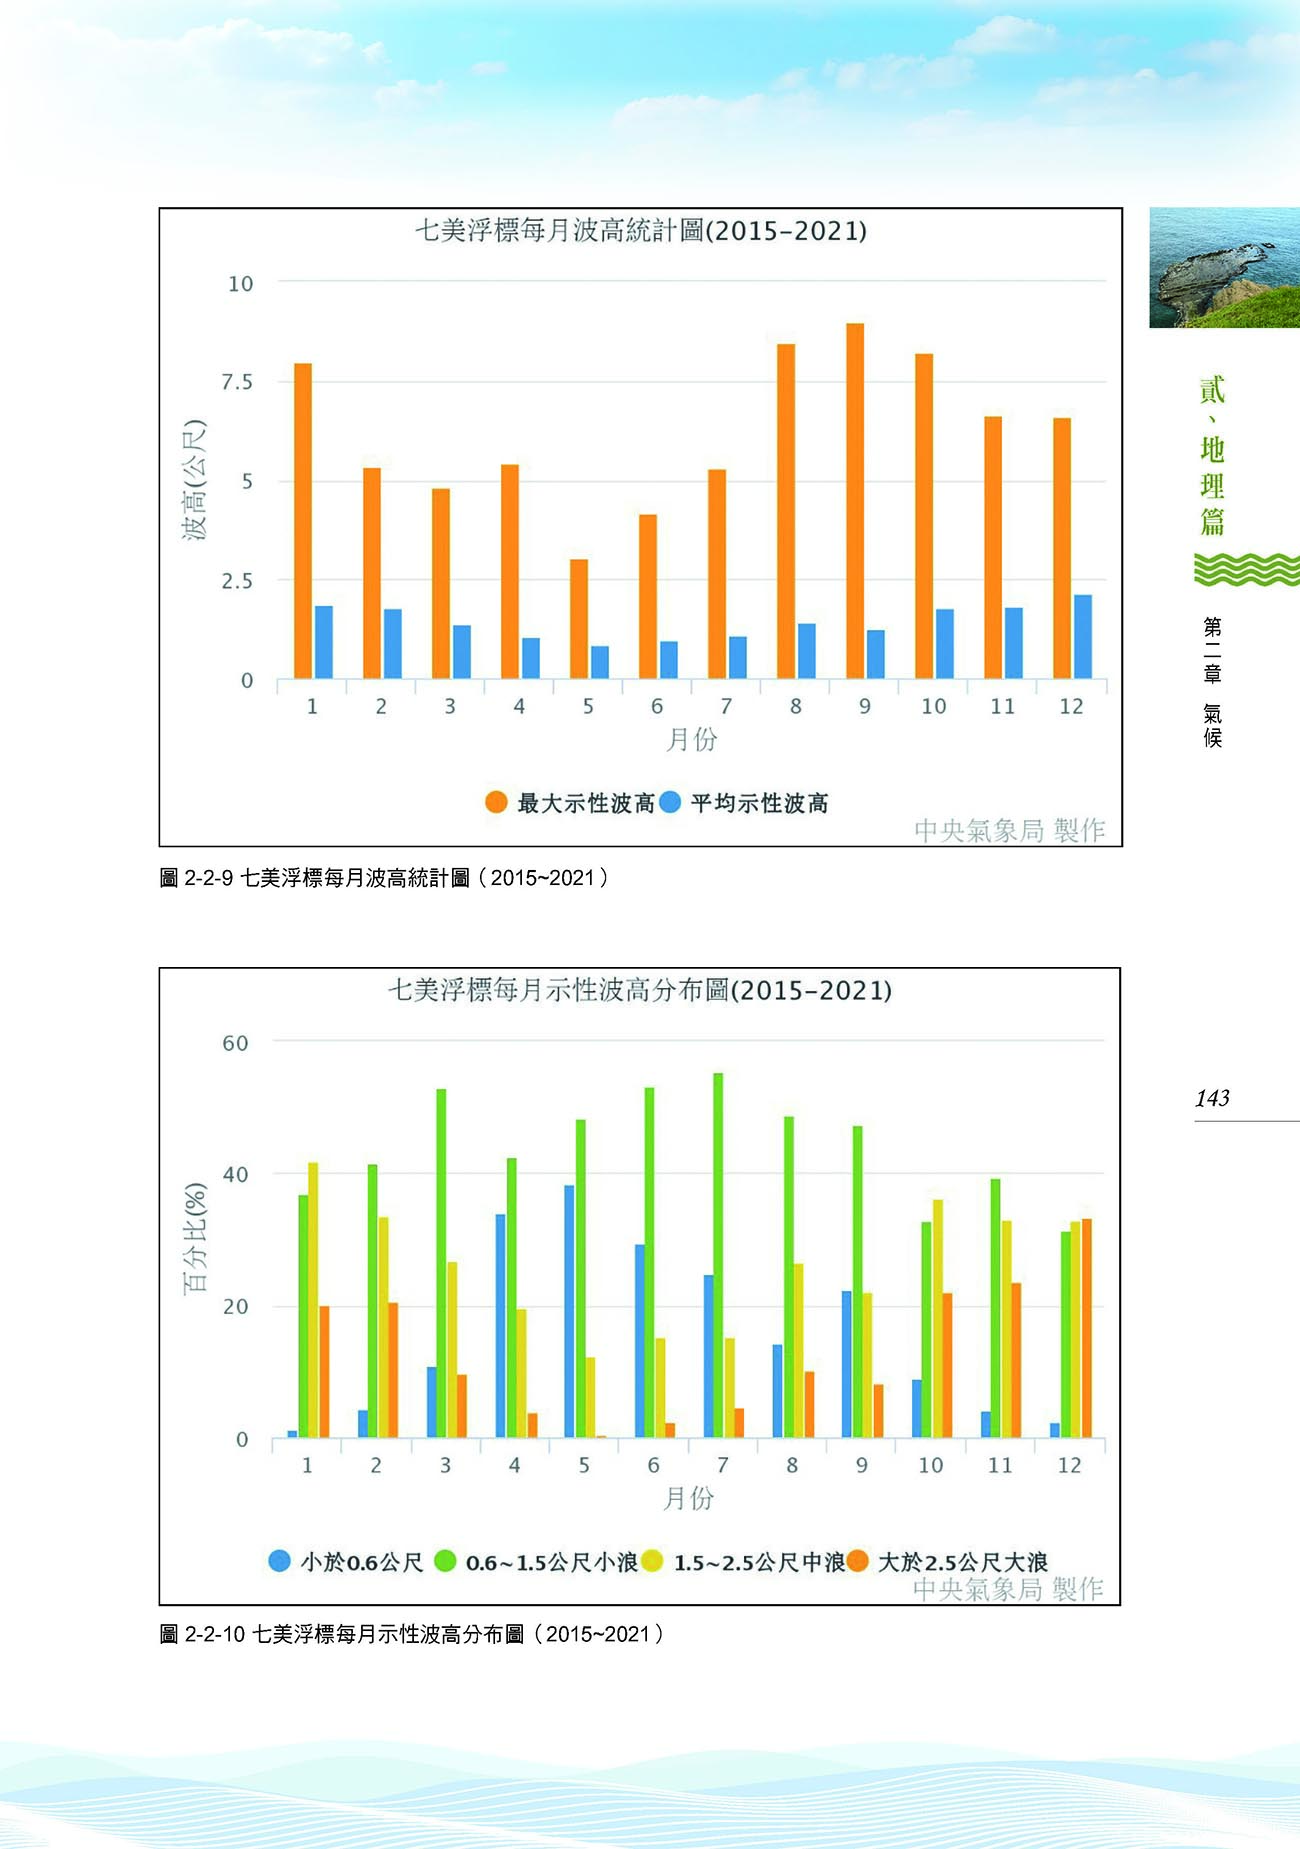The width and height of the screenshot is (1300, 1849).
Task: Click the yellow 1.5~2.5公尺中浪 legend dot
Action: (652, 1561)
